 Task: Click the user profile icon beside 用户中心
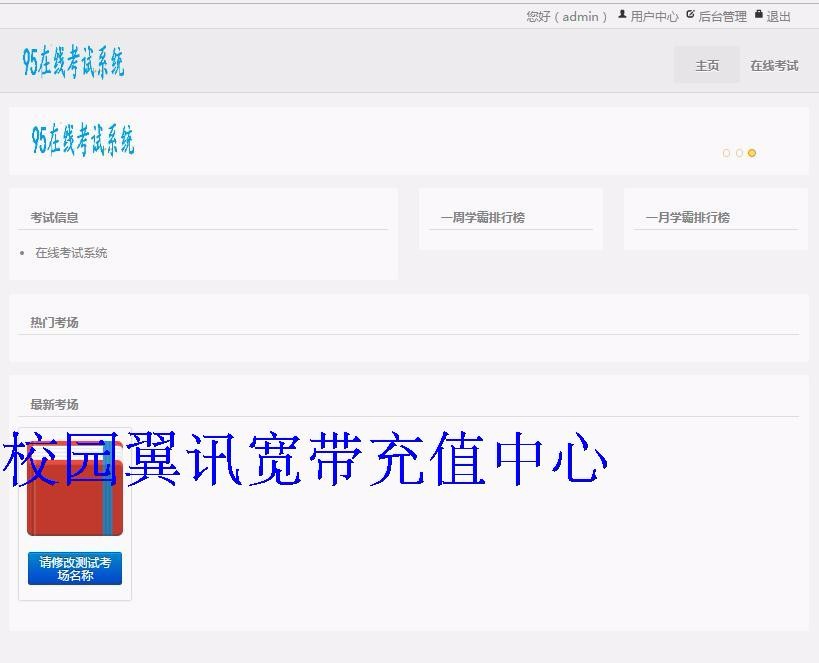click(x=621, y=15)
